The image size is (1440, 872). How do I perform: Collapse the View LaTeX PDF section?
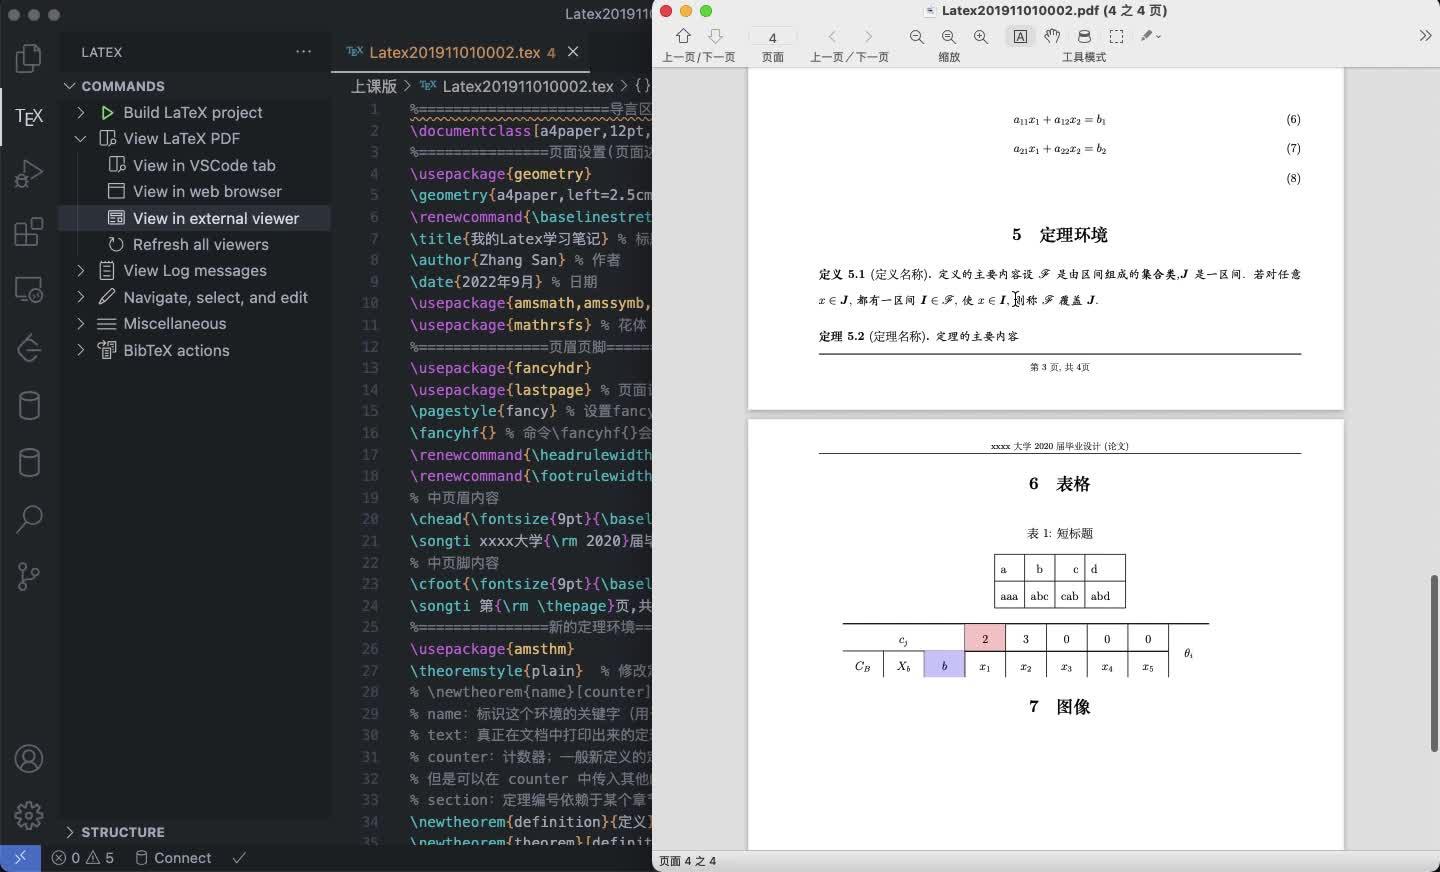81,138
